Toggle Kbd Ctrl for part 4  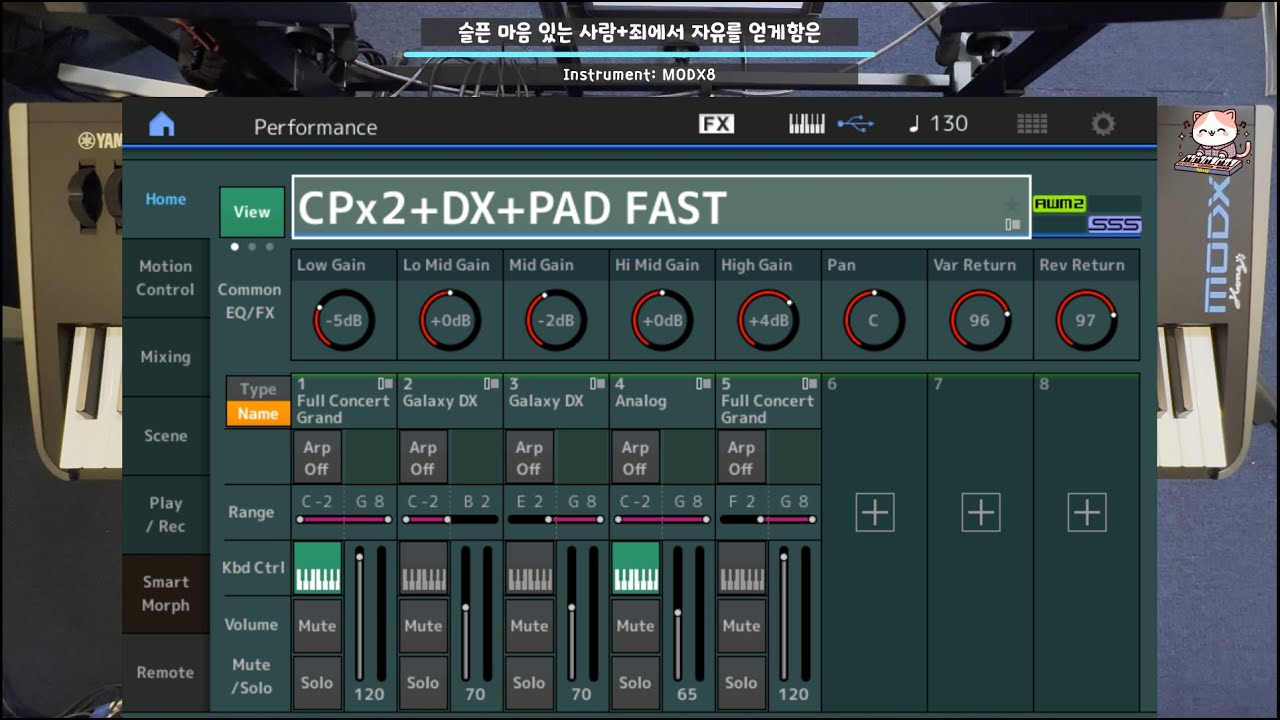(635, 568)
